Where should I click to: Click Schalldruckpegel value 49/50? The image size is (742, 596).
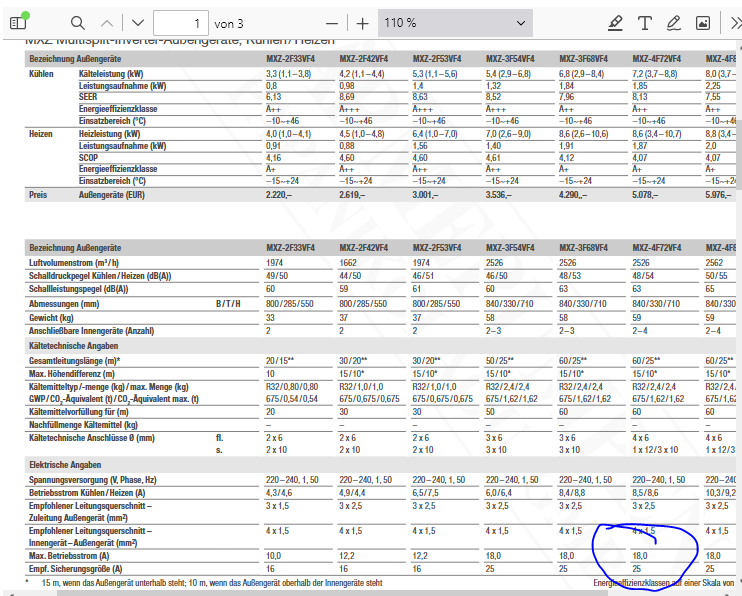click(277, 276)
